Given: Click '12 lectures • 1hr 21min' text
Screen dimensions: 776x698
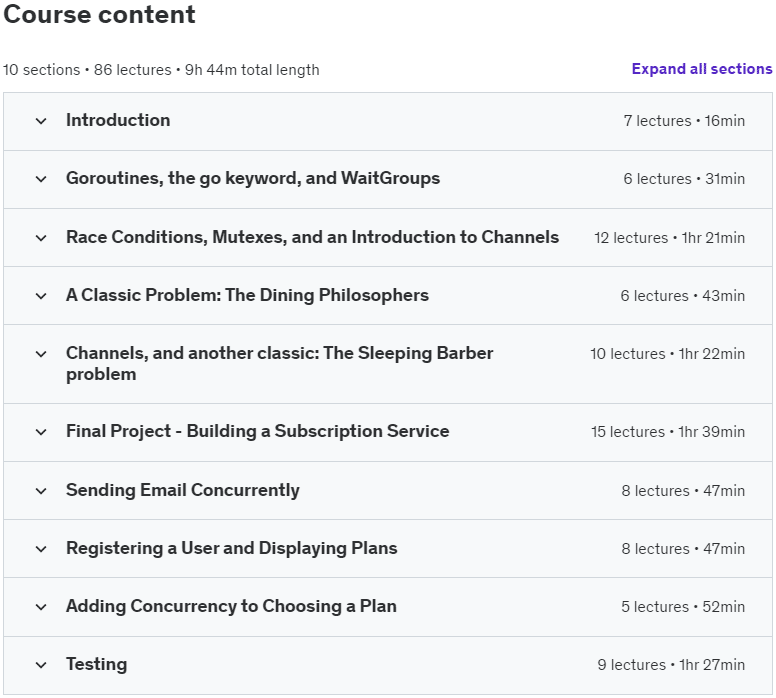Looking at the screenshot, I should (669, 238).
